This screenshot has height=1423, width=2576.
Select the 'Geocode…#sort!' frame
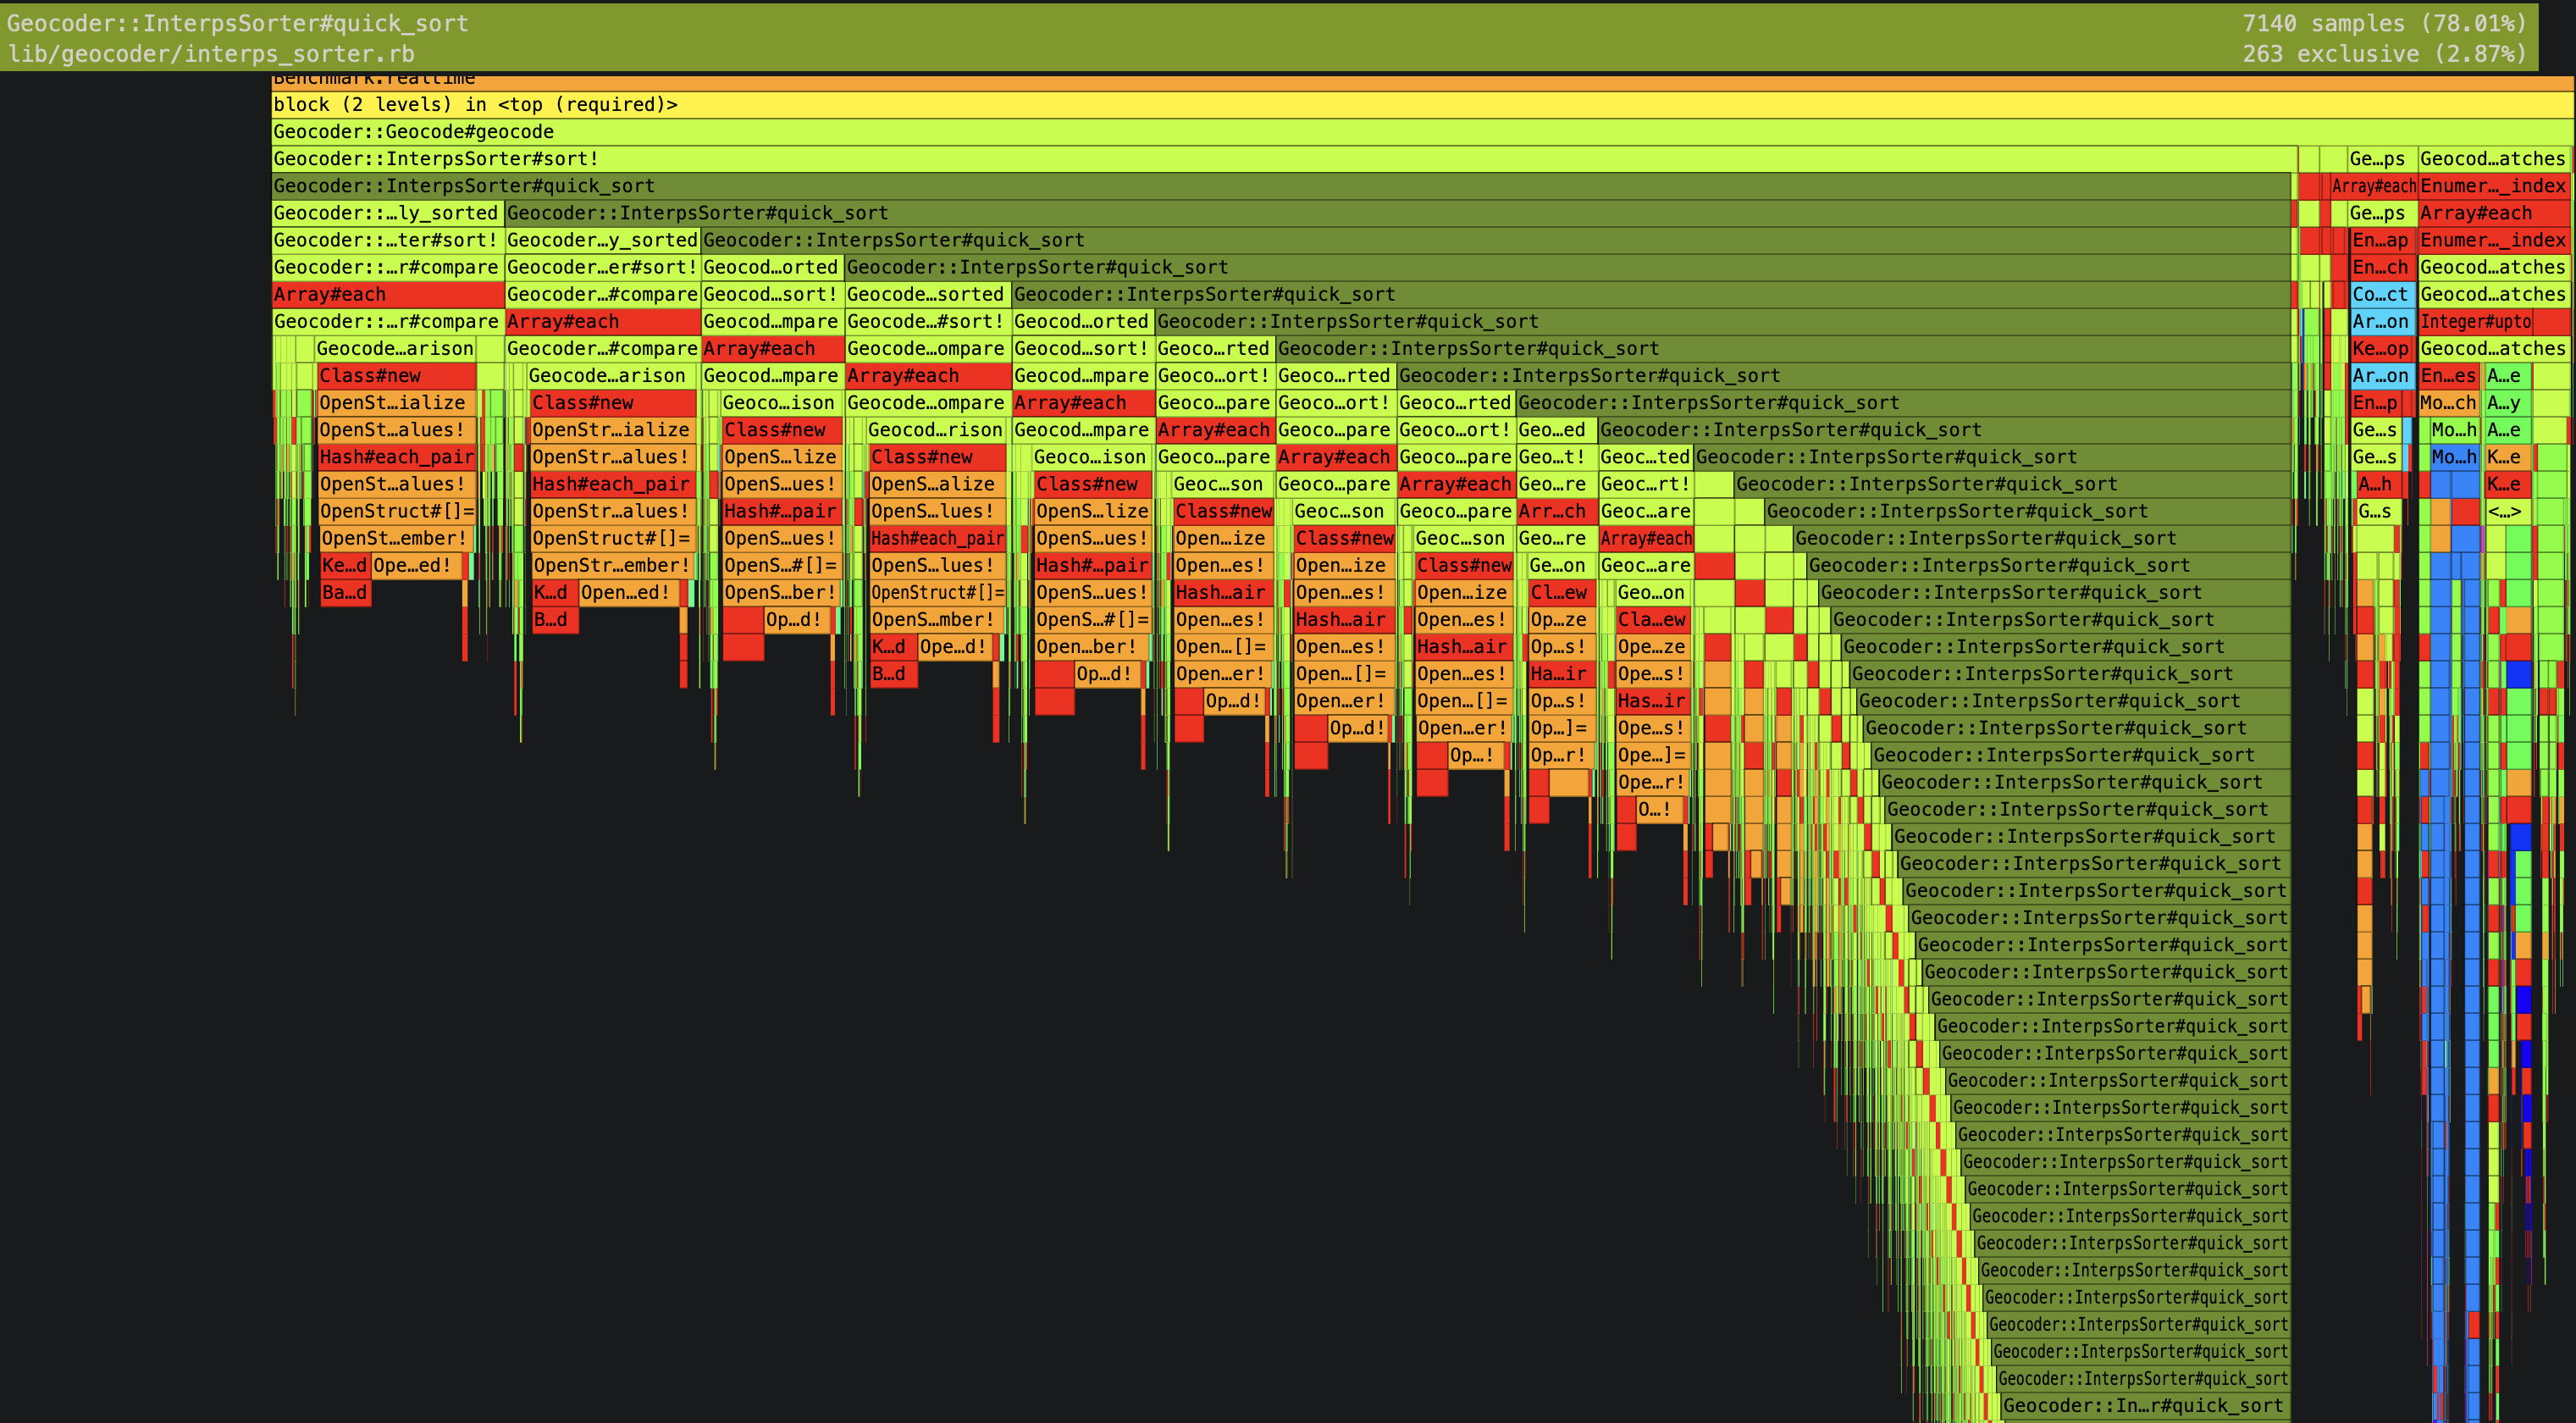point(927,321)
